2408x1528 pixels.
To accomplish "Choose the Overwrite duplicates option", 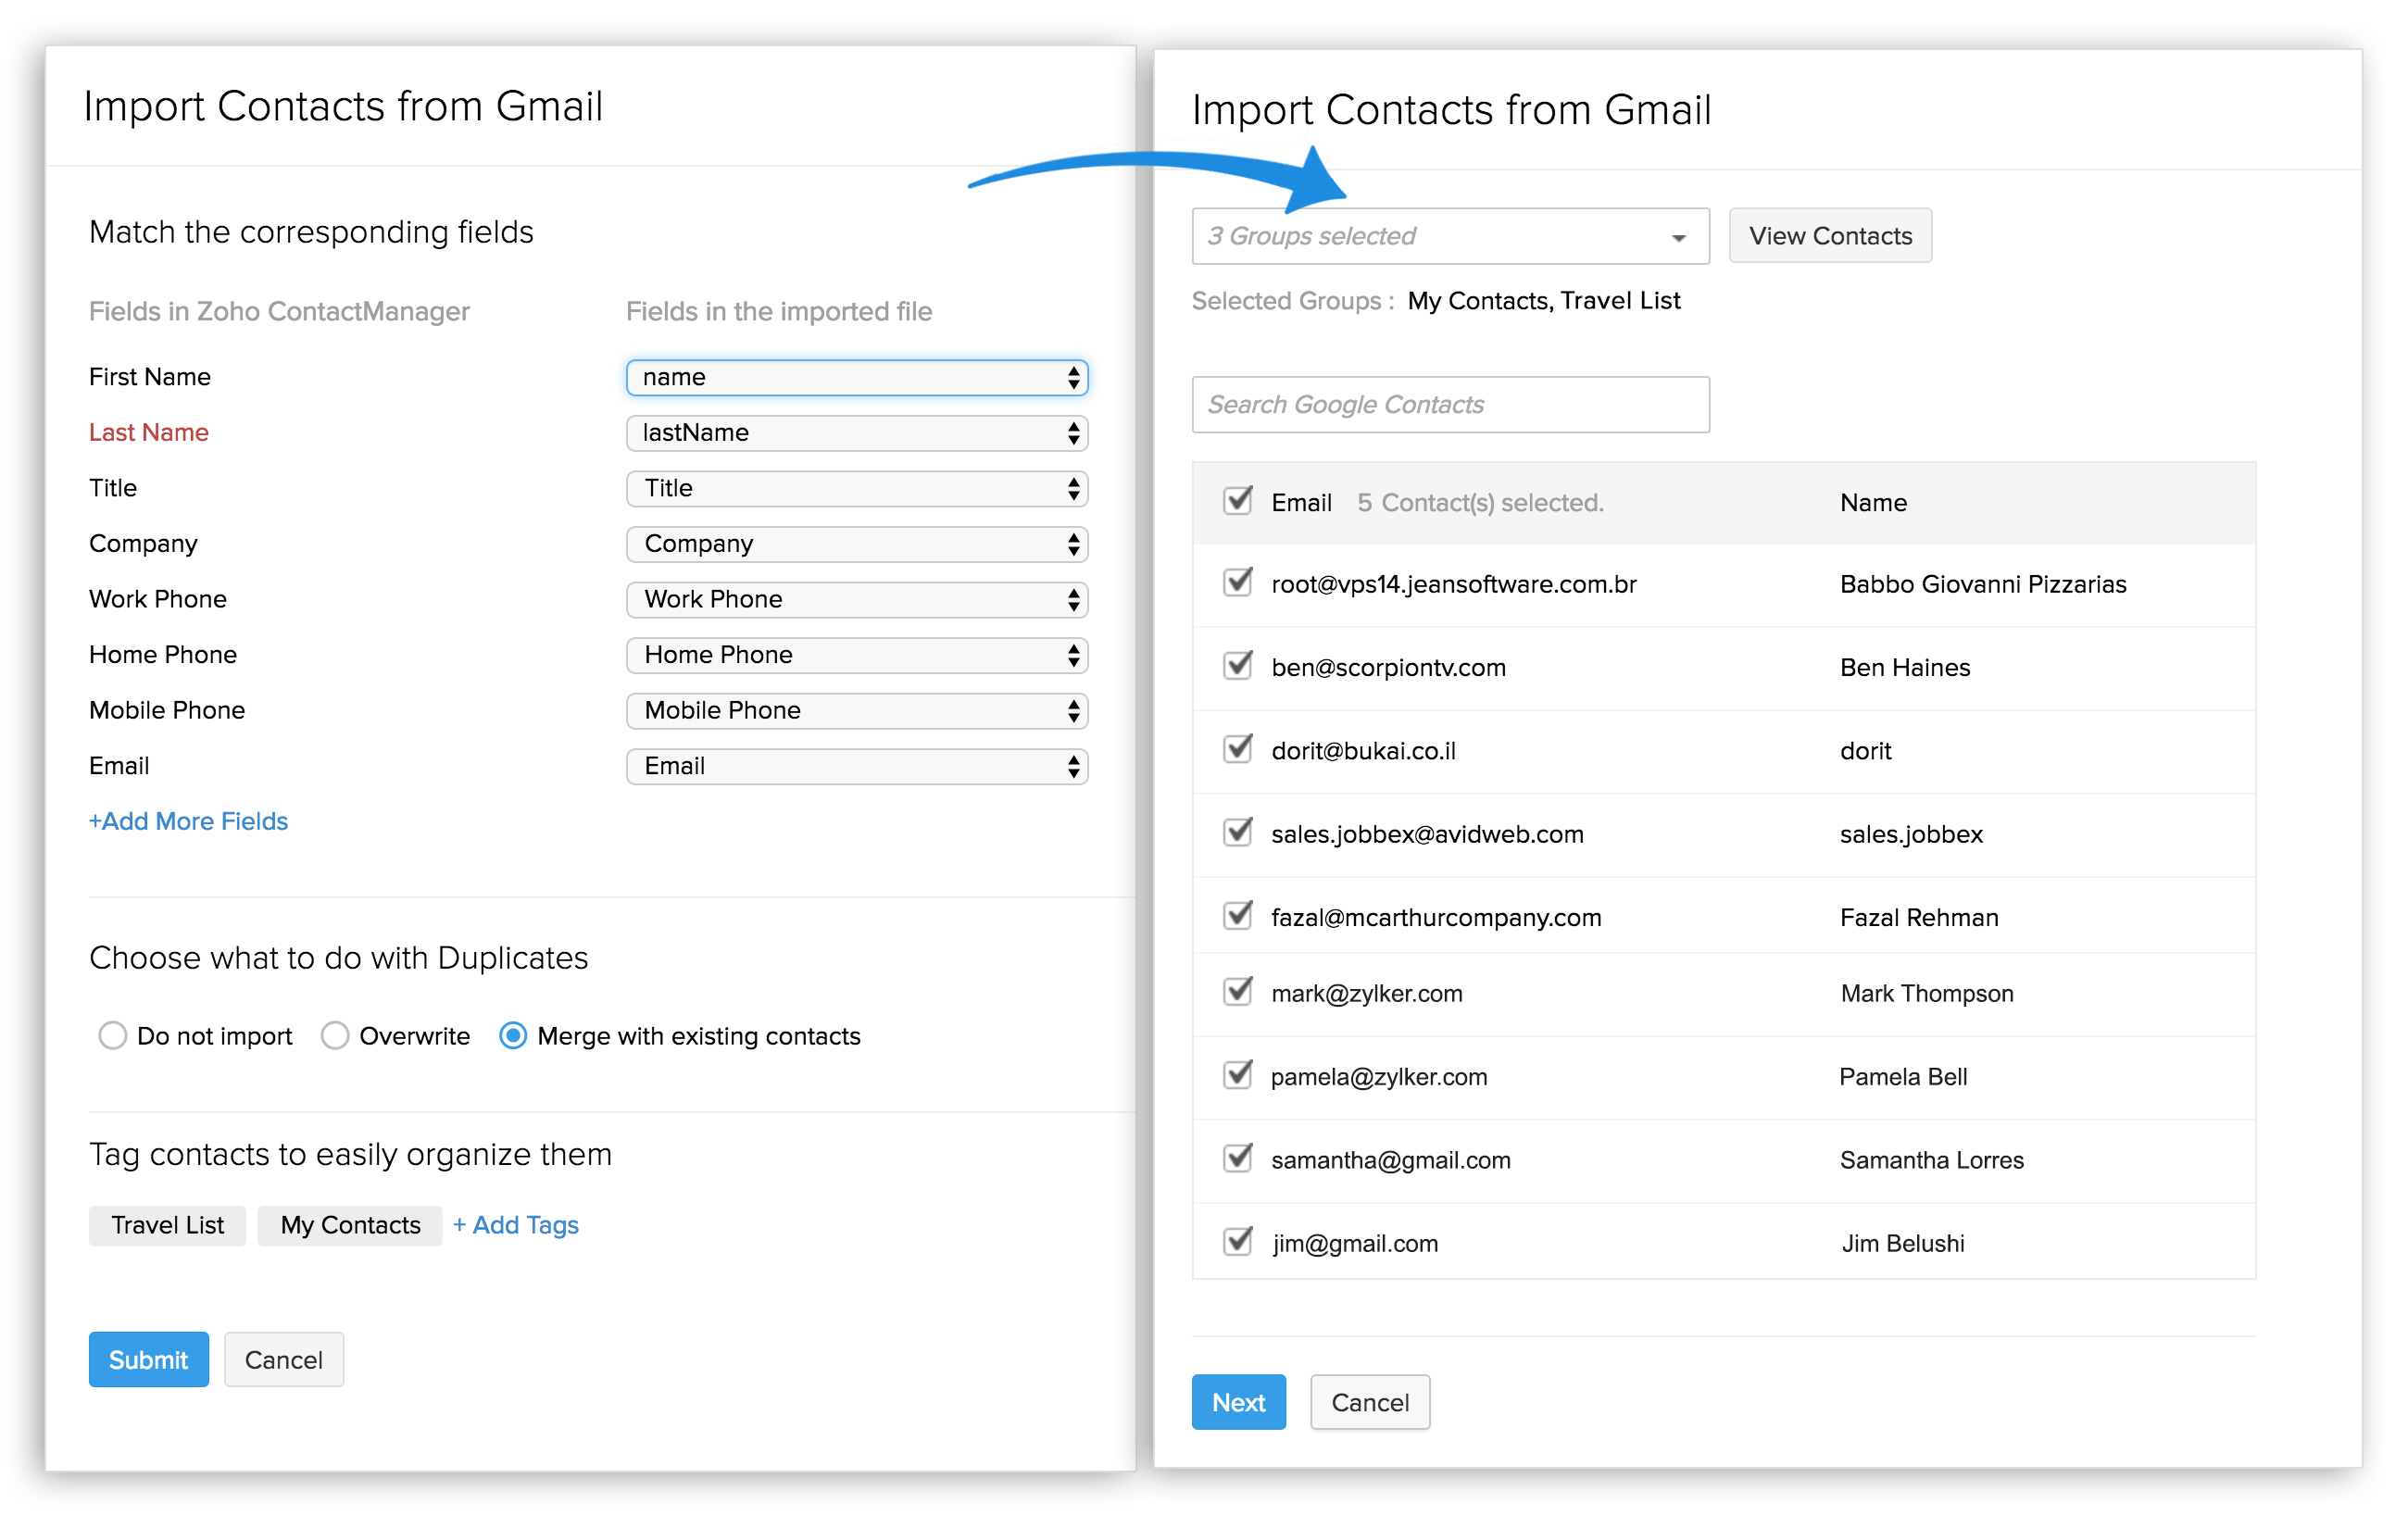I will (x=335, y=1035).
